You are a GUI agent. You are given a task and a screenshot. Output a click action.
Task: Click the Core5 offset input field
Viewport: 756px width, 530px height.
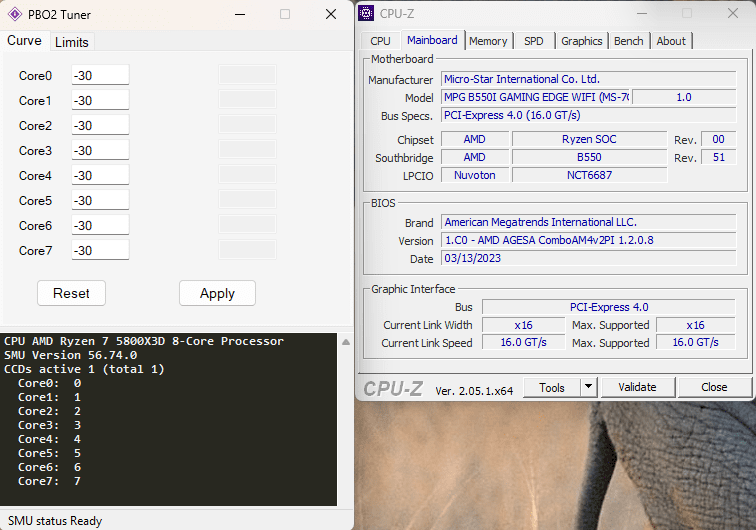coord(100,201)
